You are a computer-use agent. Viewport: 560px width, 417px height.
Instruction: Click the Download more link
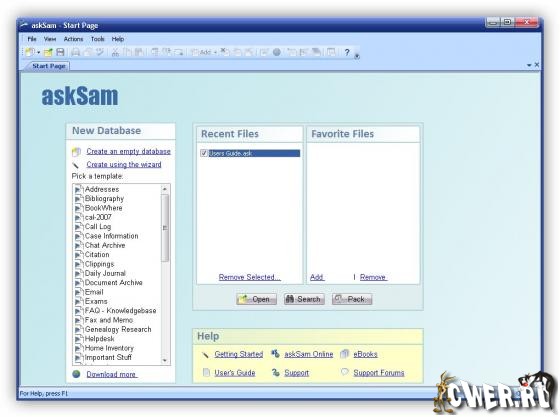pos(111,374)
